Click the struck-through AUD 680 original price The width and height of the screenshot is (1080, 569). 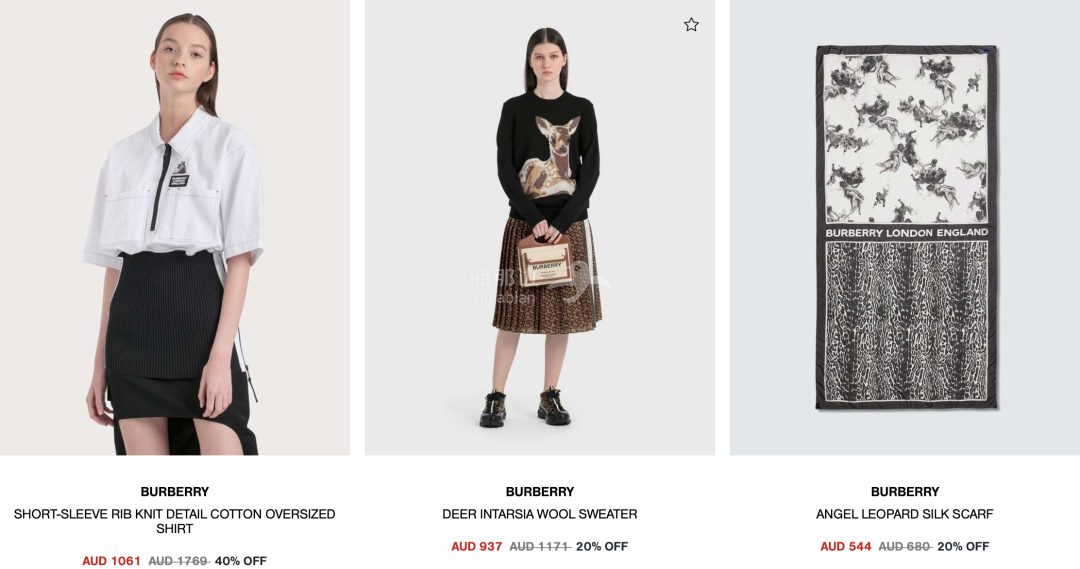[905, 546]
